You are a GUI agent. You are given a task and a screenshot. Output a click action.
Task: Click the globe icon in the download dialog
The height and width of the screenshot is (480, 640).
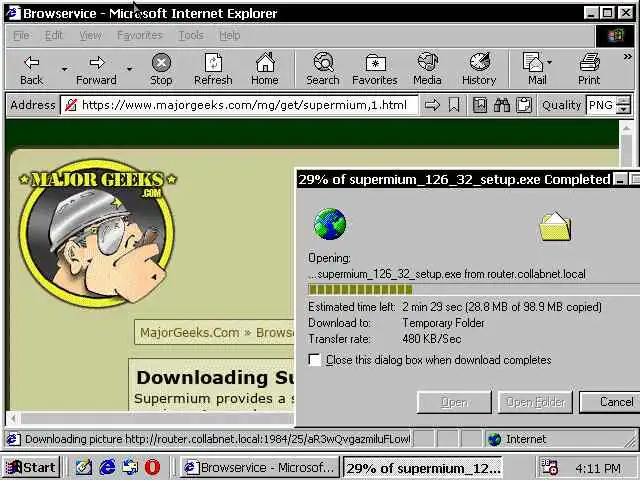330,224
